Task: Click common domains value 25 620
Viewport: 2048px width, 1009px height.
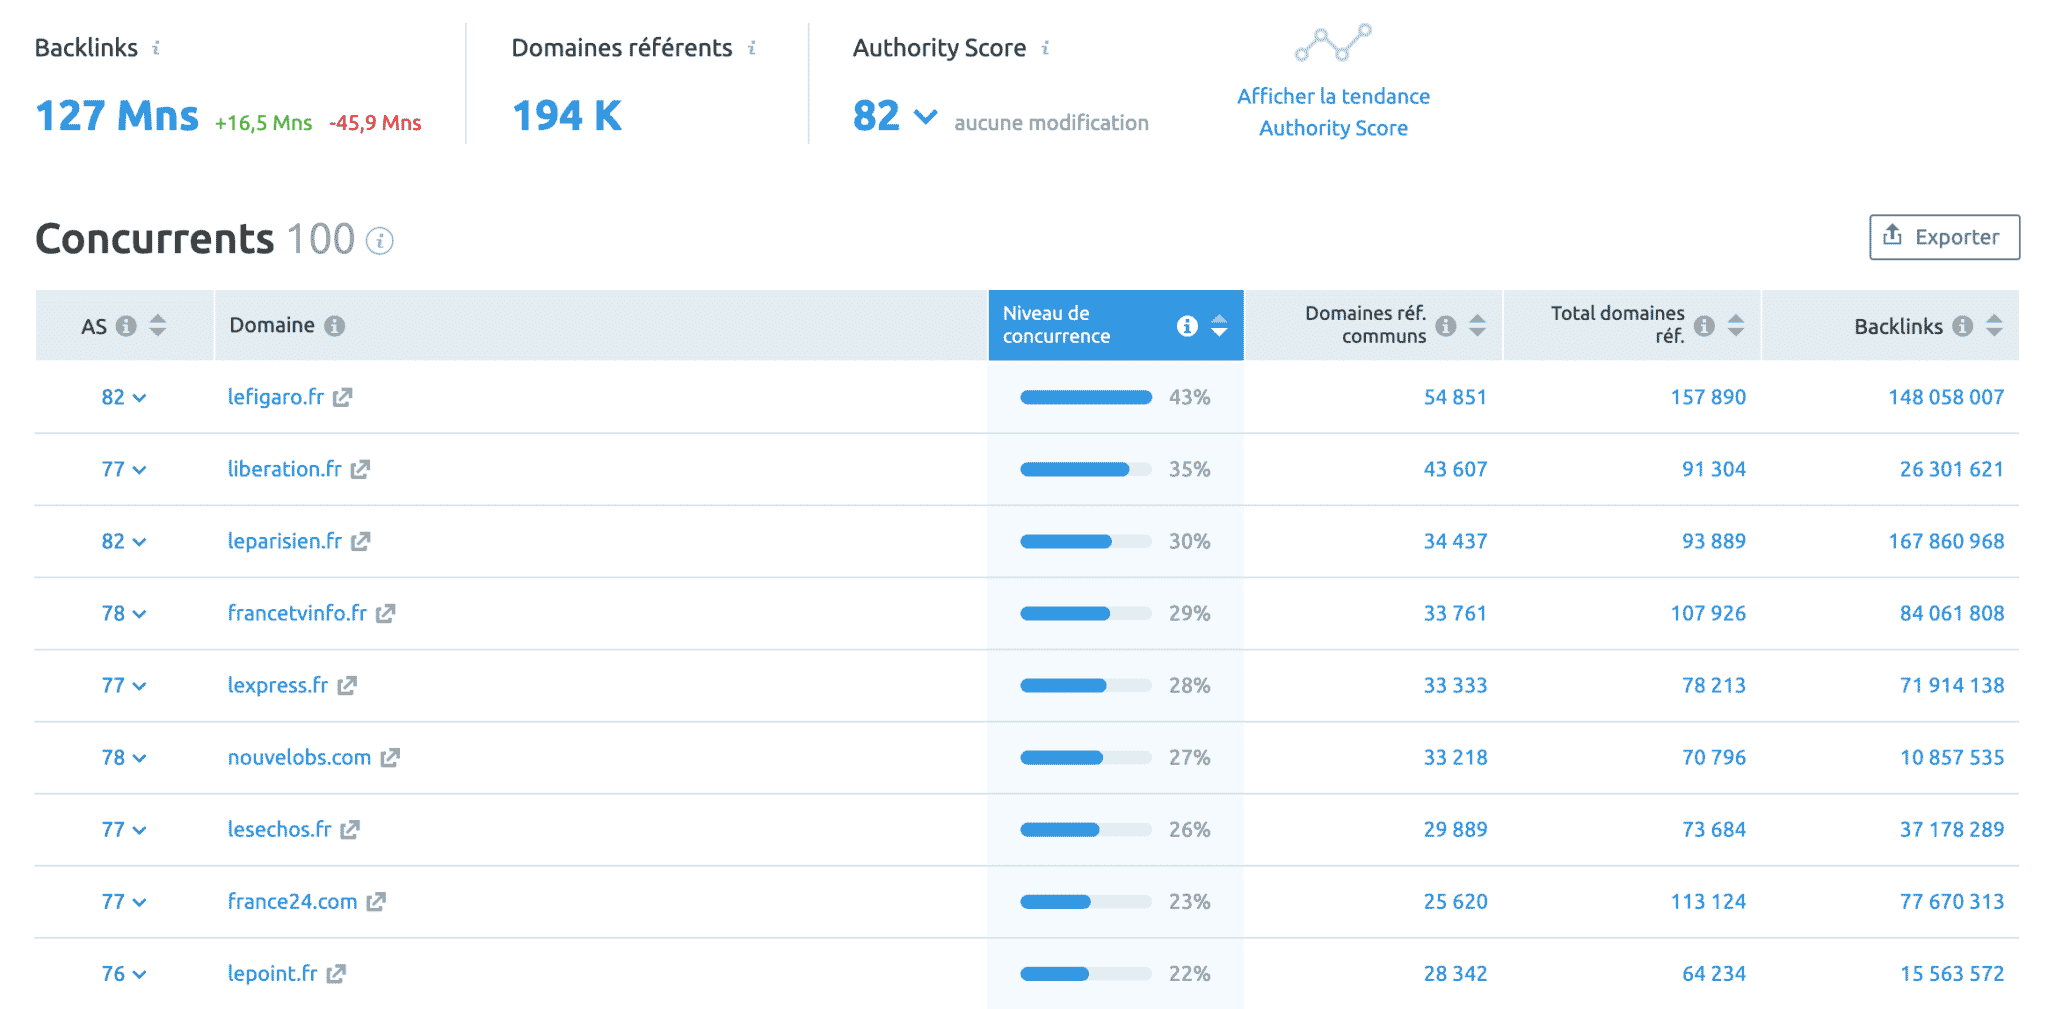Action: [1455, 901]
